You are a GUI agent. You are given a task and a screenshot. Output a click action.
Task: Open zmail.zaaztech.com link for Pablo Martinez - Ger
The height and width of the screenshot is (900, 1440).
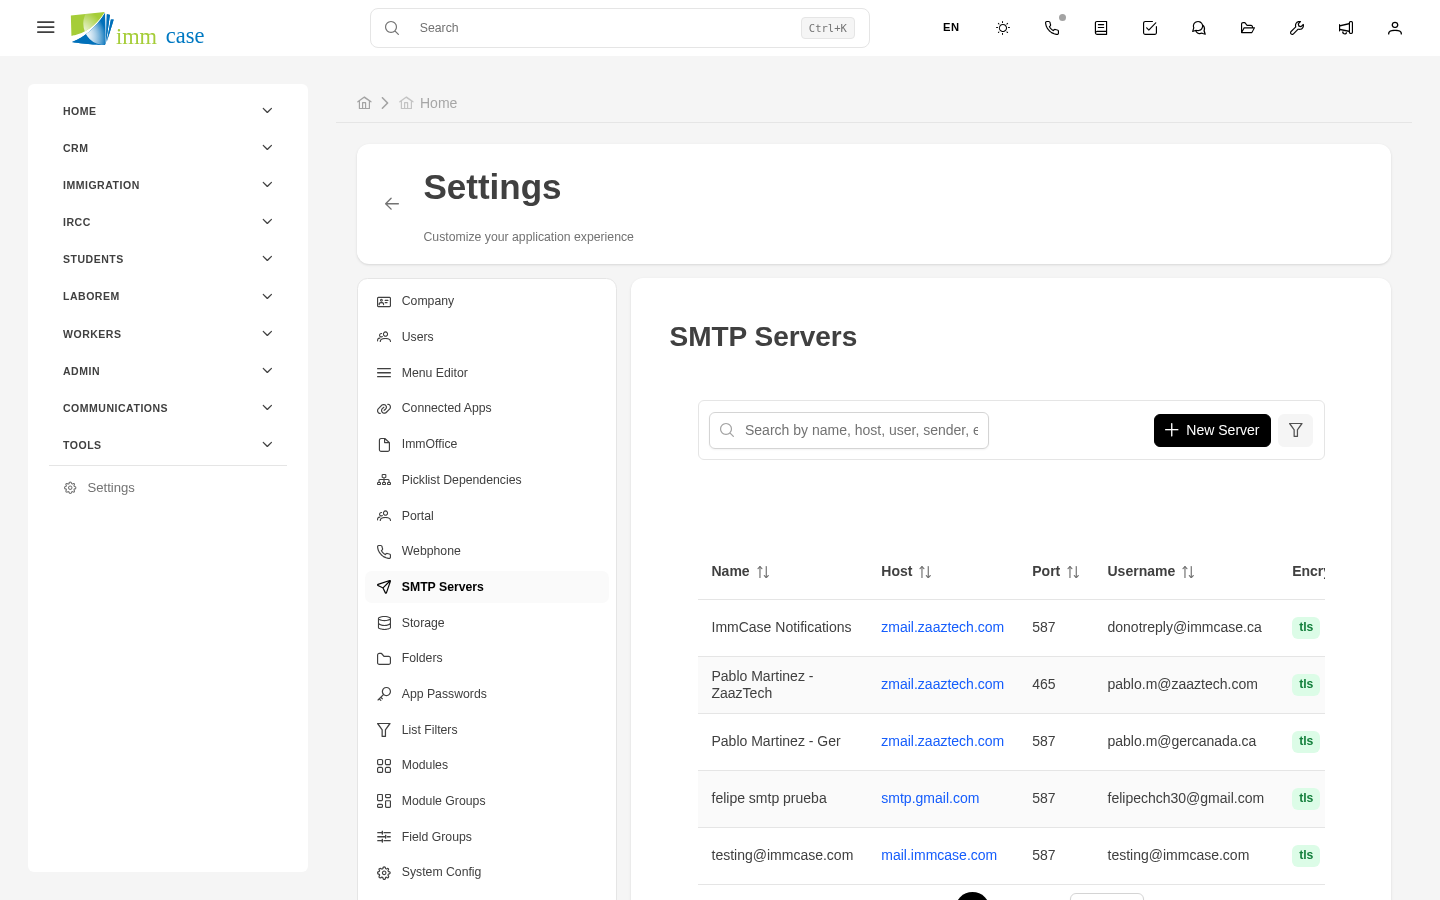tap(942, 741)
